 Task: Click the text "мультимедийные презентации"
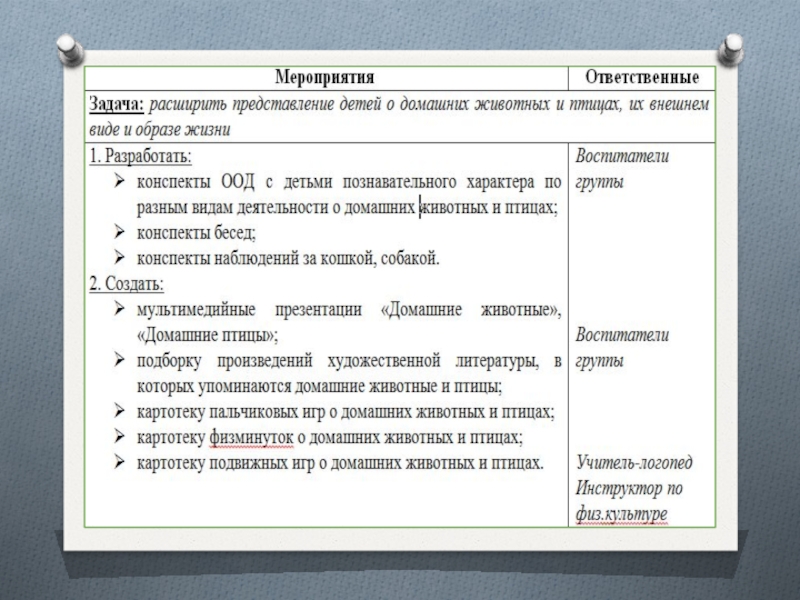coord(248,310)
